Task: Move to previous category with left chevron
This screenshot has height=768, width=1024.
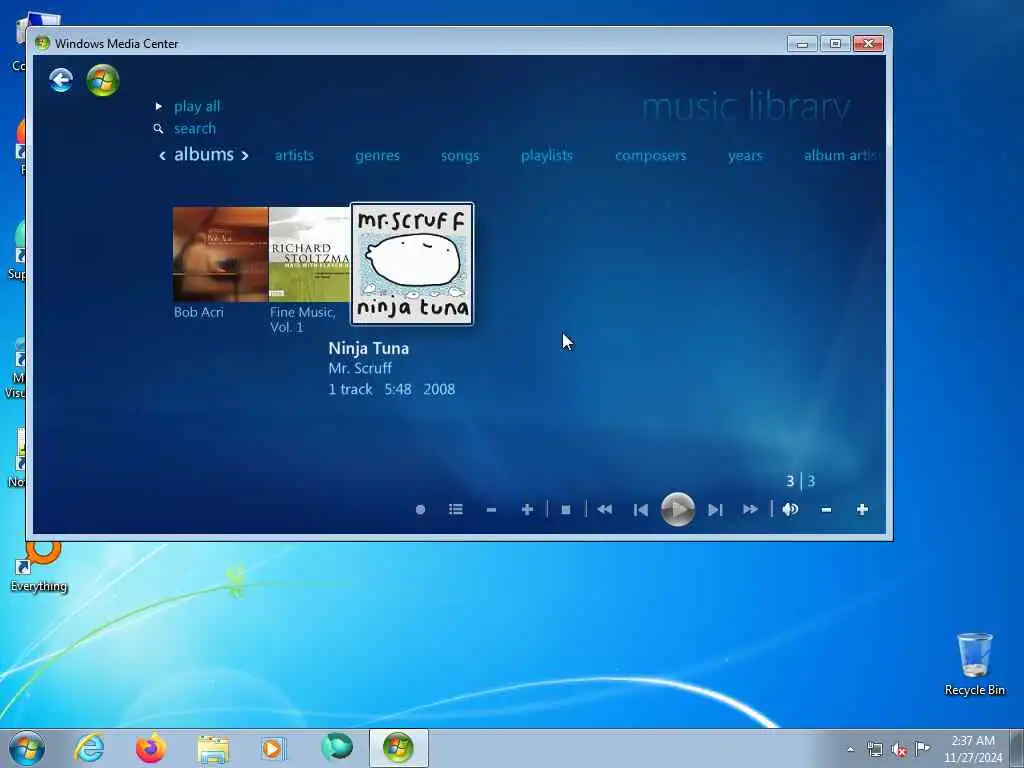Action: pyautogui.click(x=162, y=155)
